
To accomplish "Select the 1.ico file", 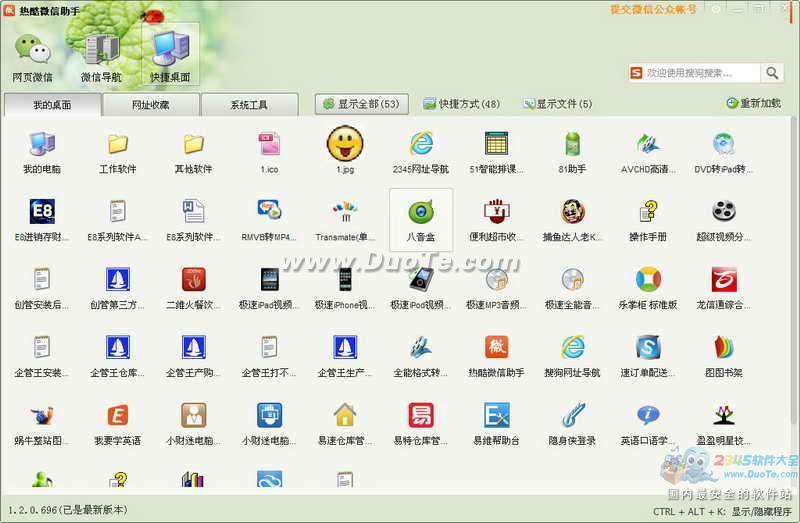I will click(269, 153).
